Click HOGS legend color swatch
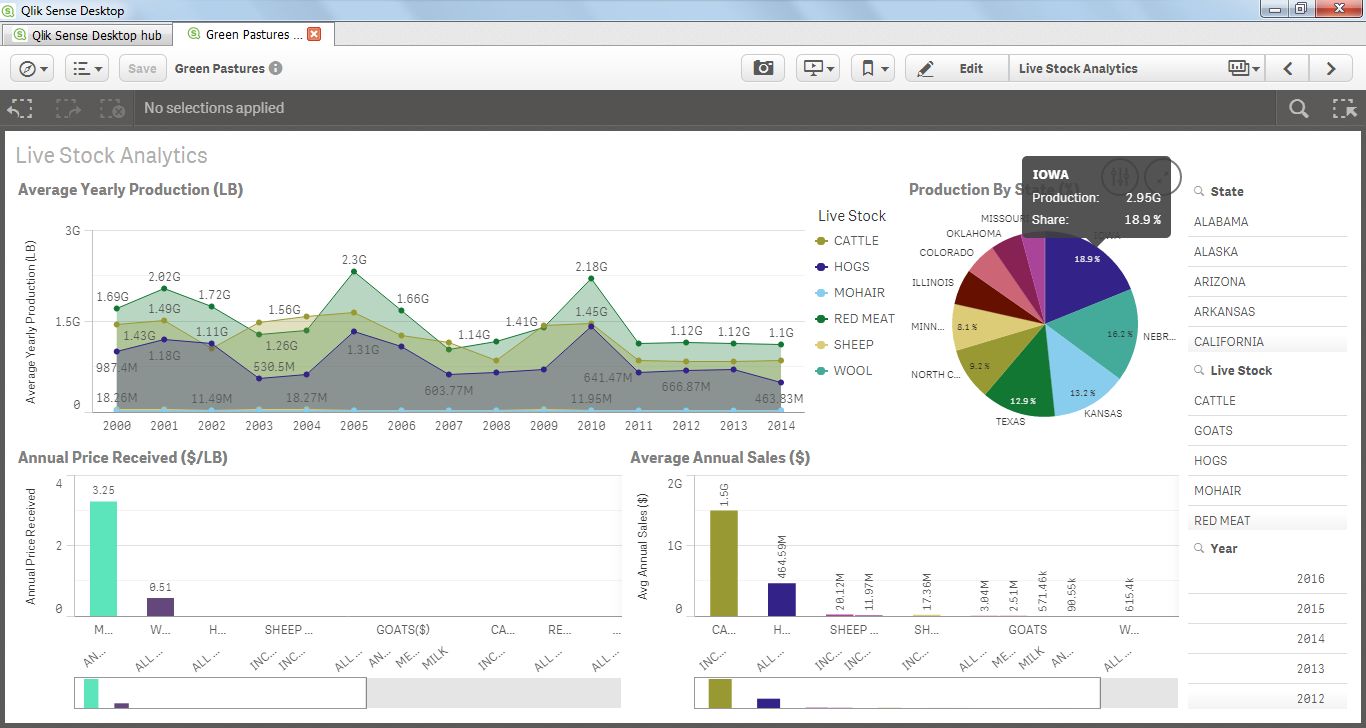Image resolution: width=1366 pixels, height=728 pixels. pos(822,267)
